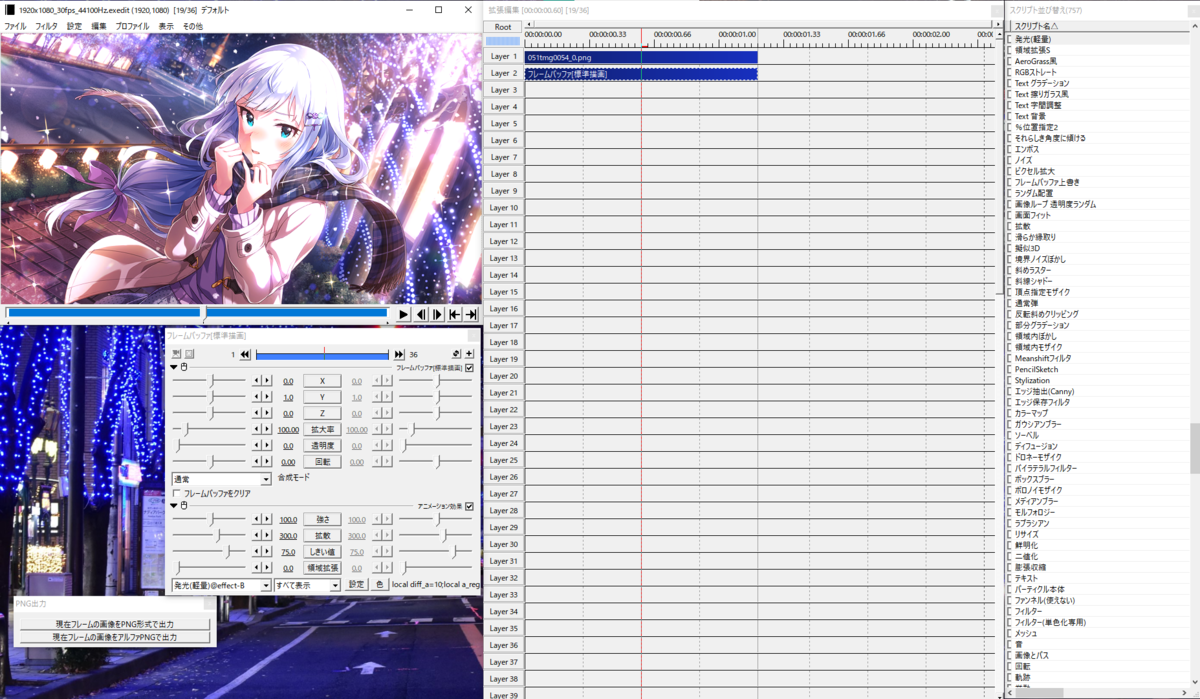Open the ファイル menu
Image resolution: width=1200 pixels, height=699 pixels.
(16, 26)
